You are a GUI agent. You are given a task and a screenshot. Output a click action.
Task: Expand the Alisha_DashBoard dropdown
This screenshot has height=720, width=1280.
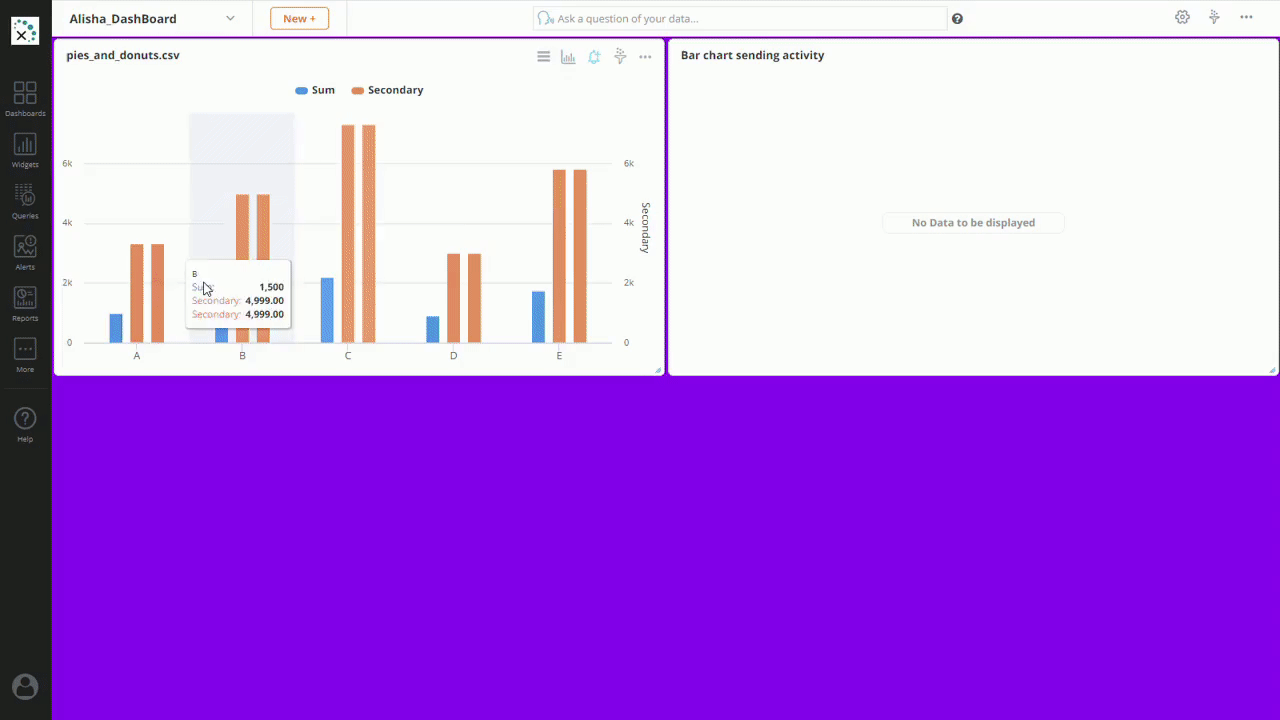[230, 19]
